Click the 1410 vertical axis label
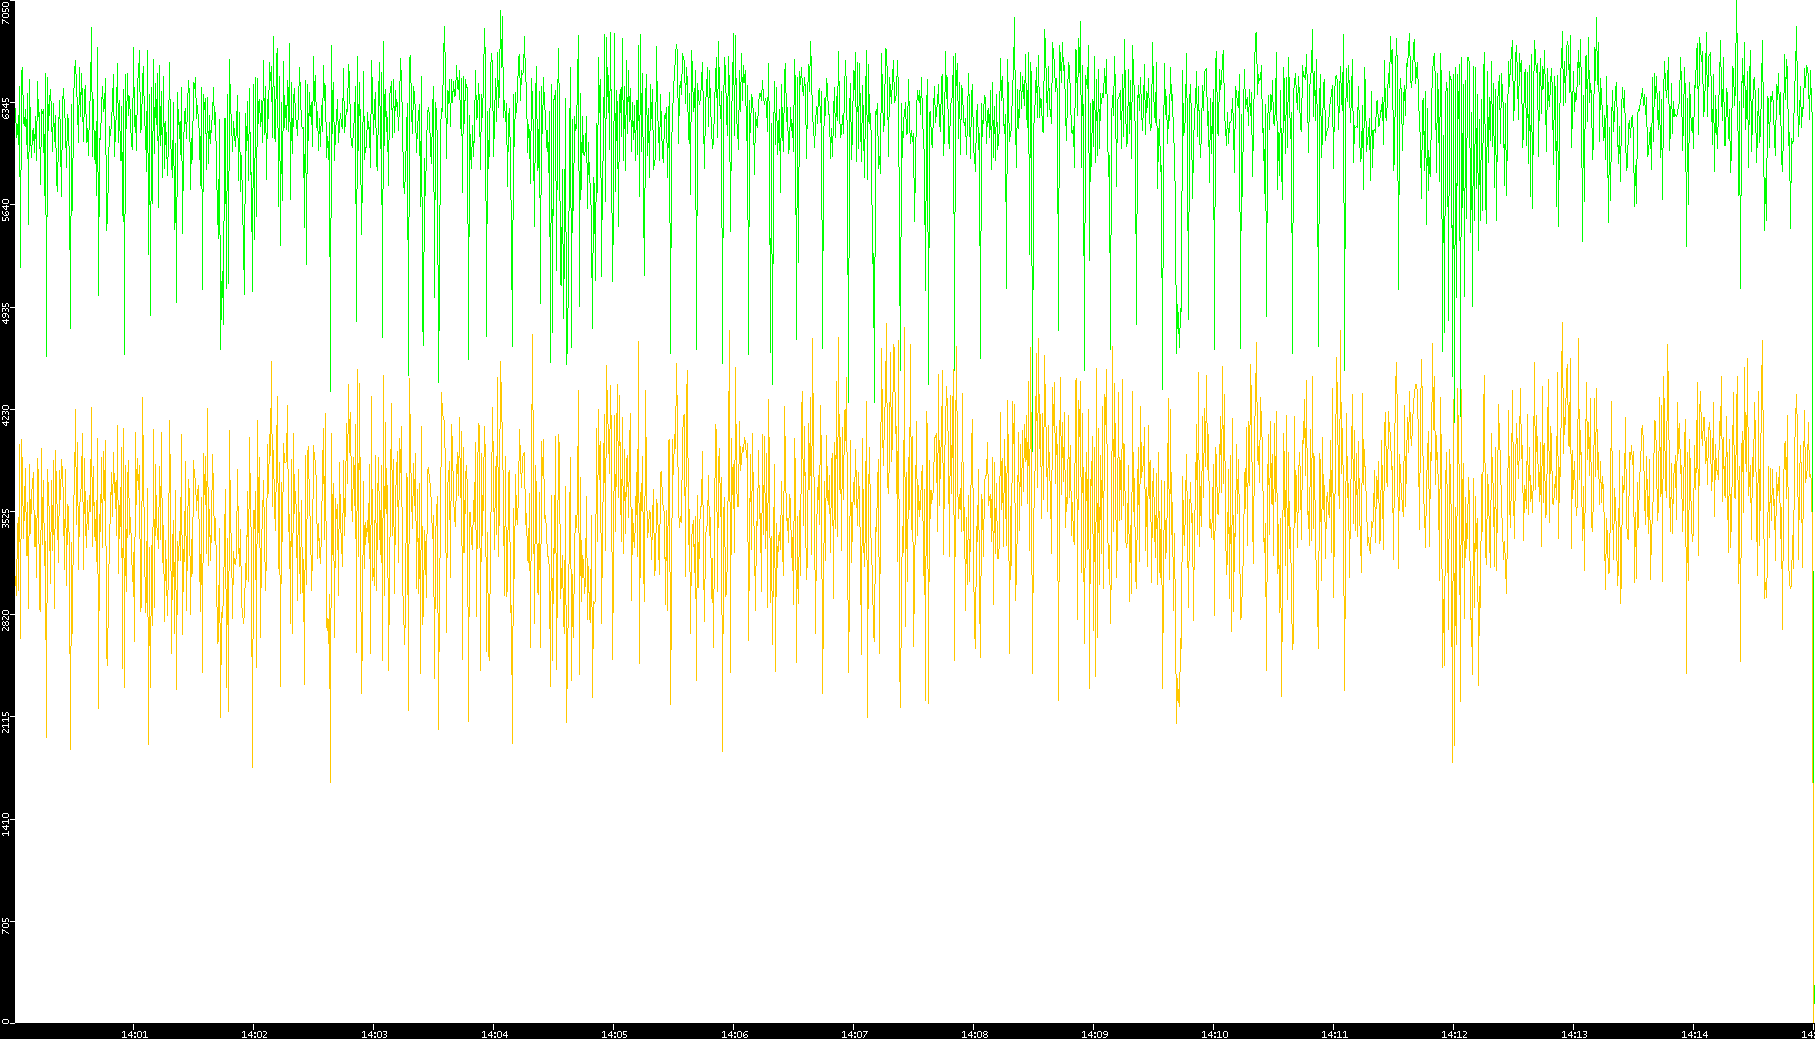This screenshot has height=1039, width=1815. point(6,825)
